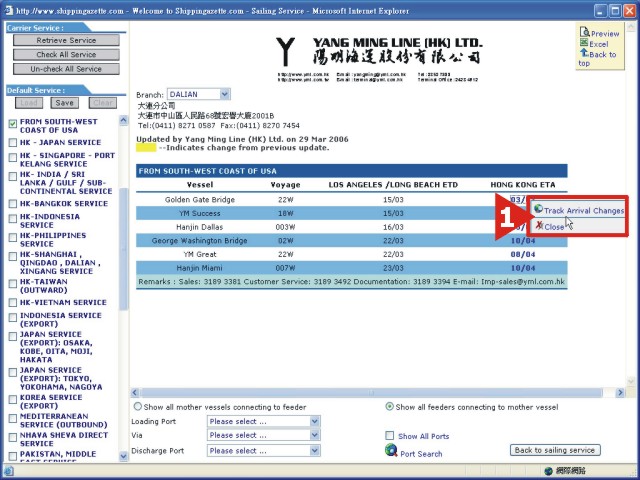The width and height of the screenshot is (640, 480).
Task: Click the Retrieve Service button
Action: coord(66,40)
